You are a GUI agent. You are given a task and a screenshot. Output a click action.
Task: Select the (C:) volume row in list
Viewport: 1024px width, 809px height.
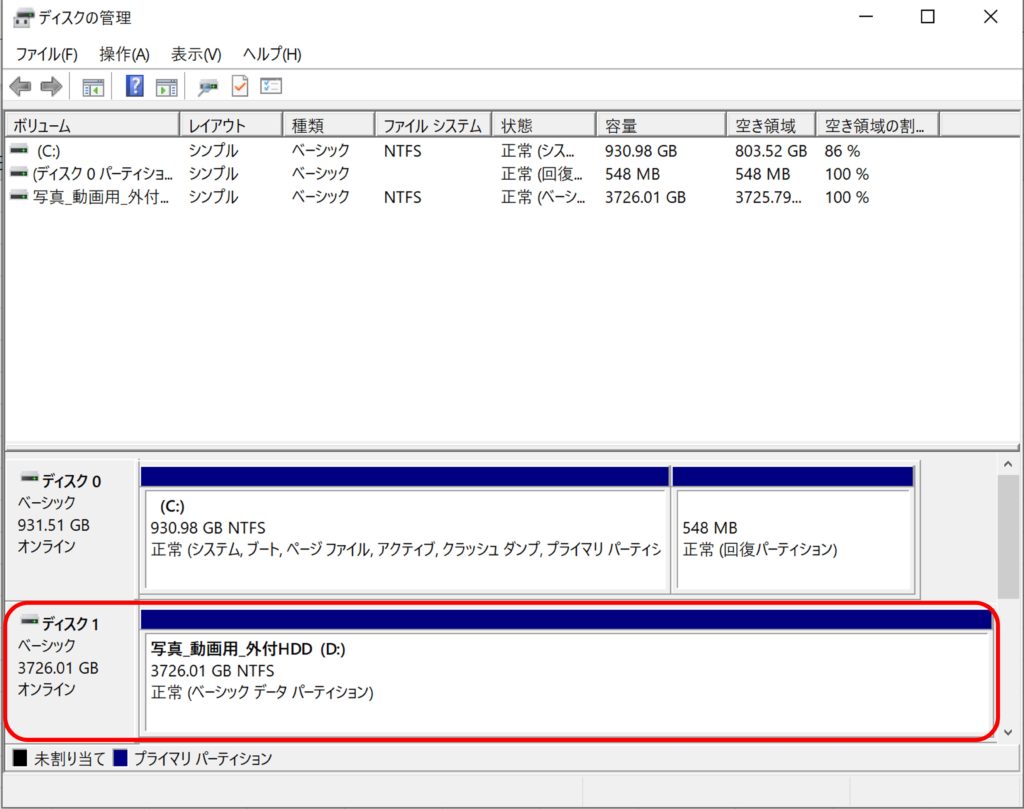48,151
